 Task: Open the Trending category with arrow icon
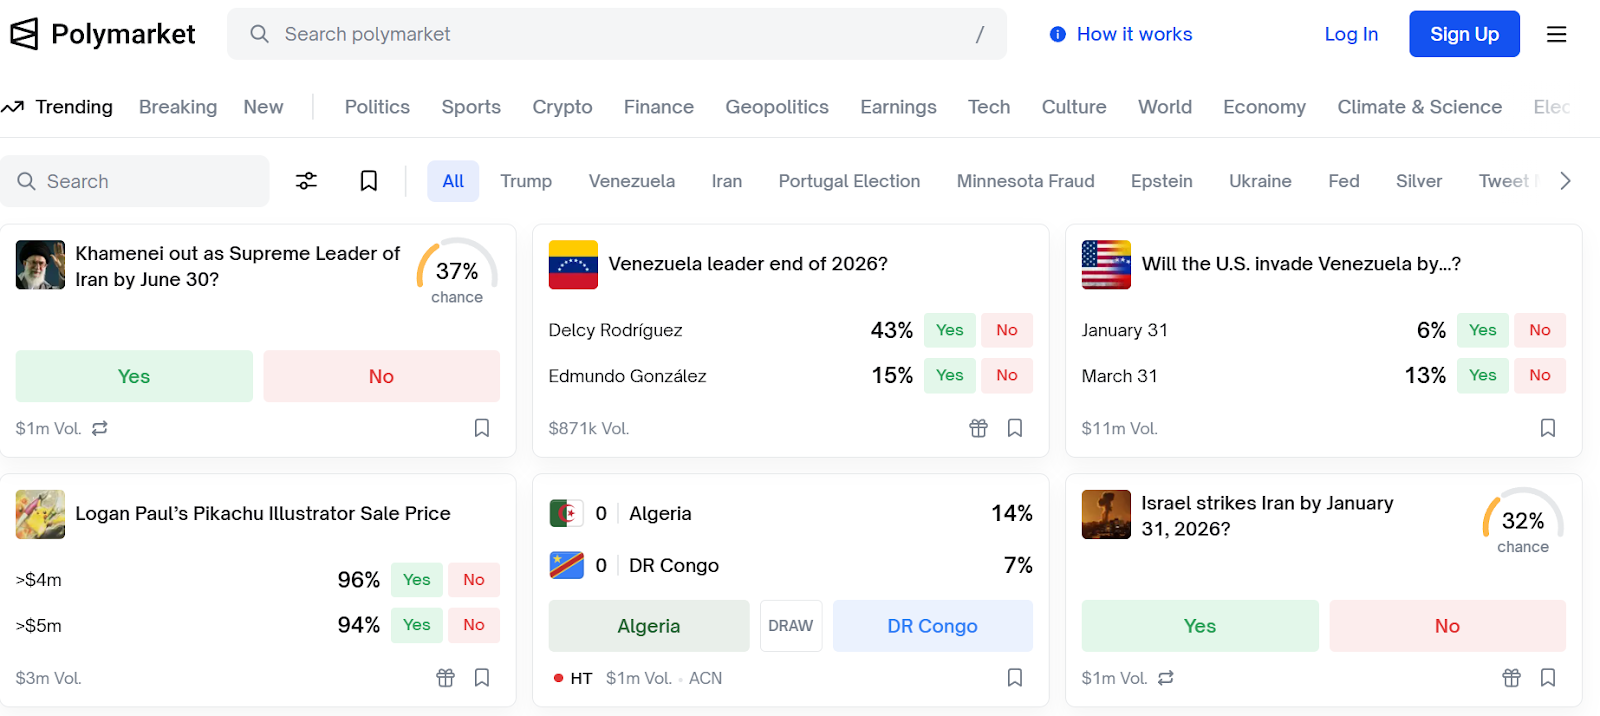pyautogui.click(x=57, y=107)
